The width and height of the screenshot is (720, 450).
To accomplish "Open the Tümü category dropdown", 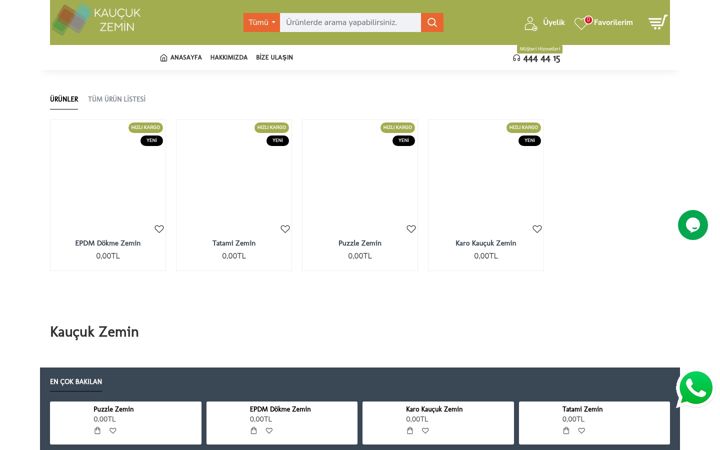I will point(262,22).
